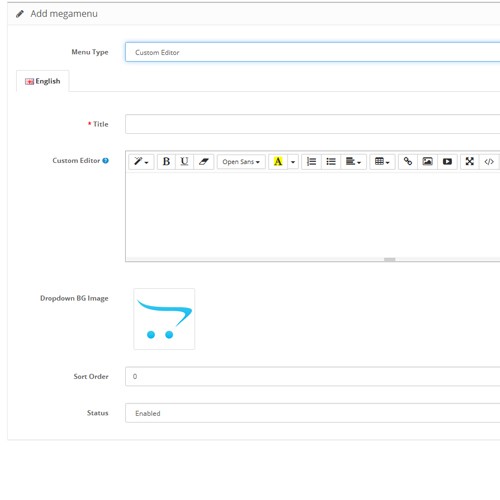Toggle bold formatting
The height and width of the screenshot is (500, 500).
coord(166,162)
